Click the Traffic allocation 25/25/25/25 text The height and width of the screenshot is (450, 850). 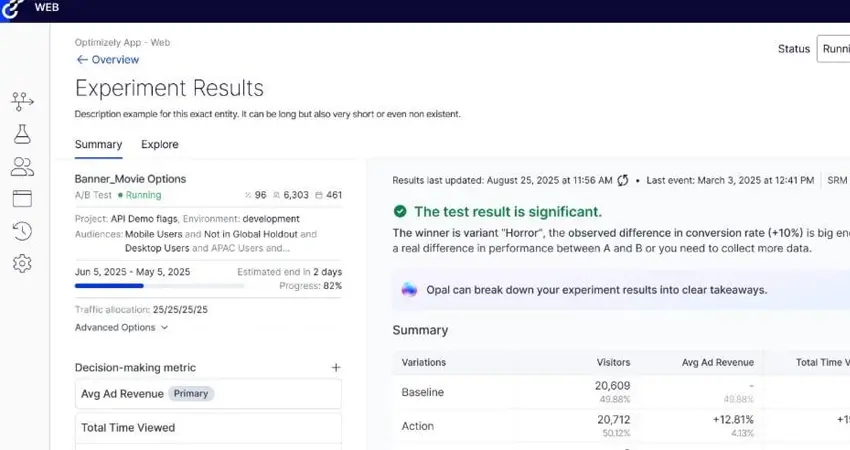[141, 310]
